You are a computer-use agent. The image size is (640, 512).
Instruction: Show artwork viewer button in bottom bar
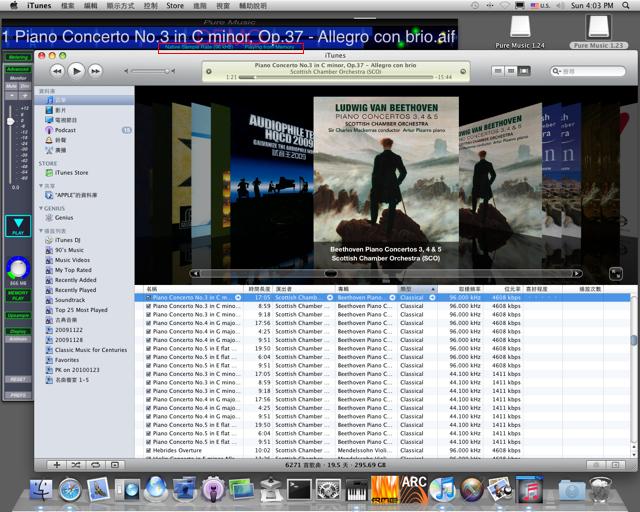(x=115, y=465)
